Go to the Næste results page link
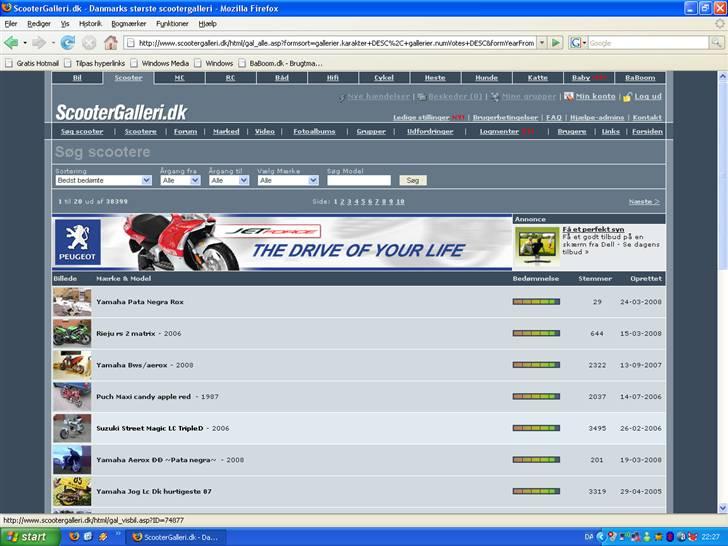 [644, 201]
